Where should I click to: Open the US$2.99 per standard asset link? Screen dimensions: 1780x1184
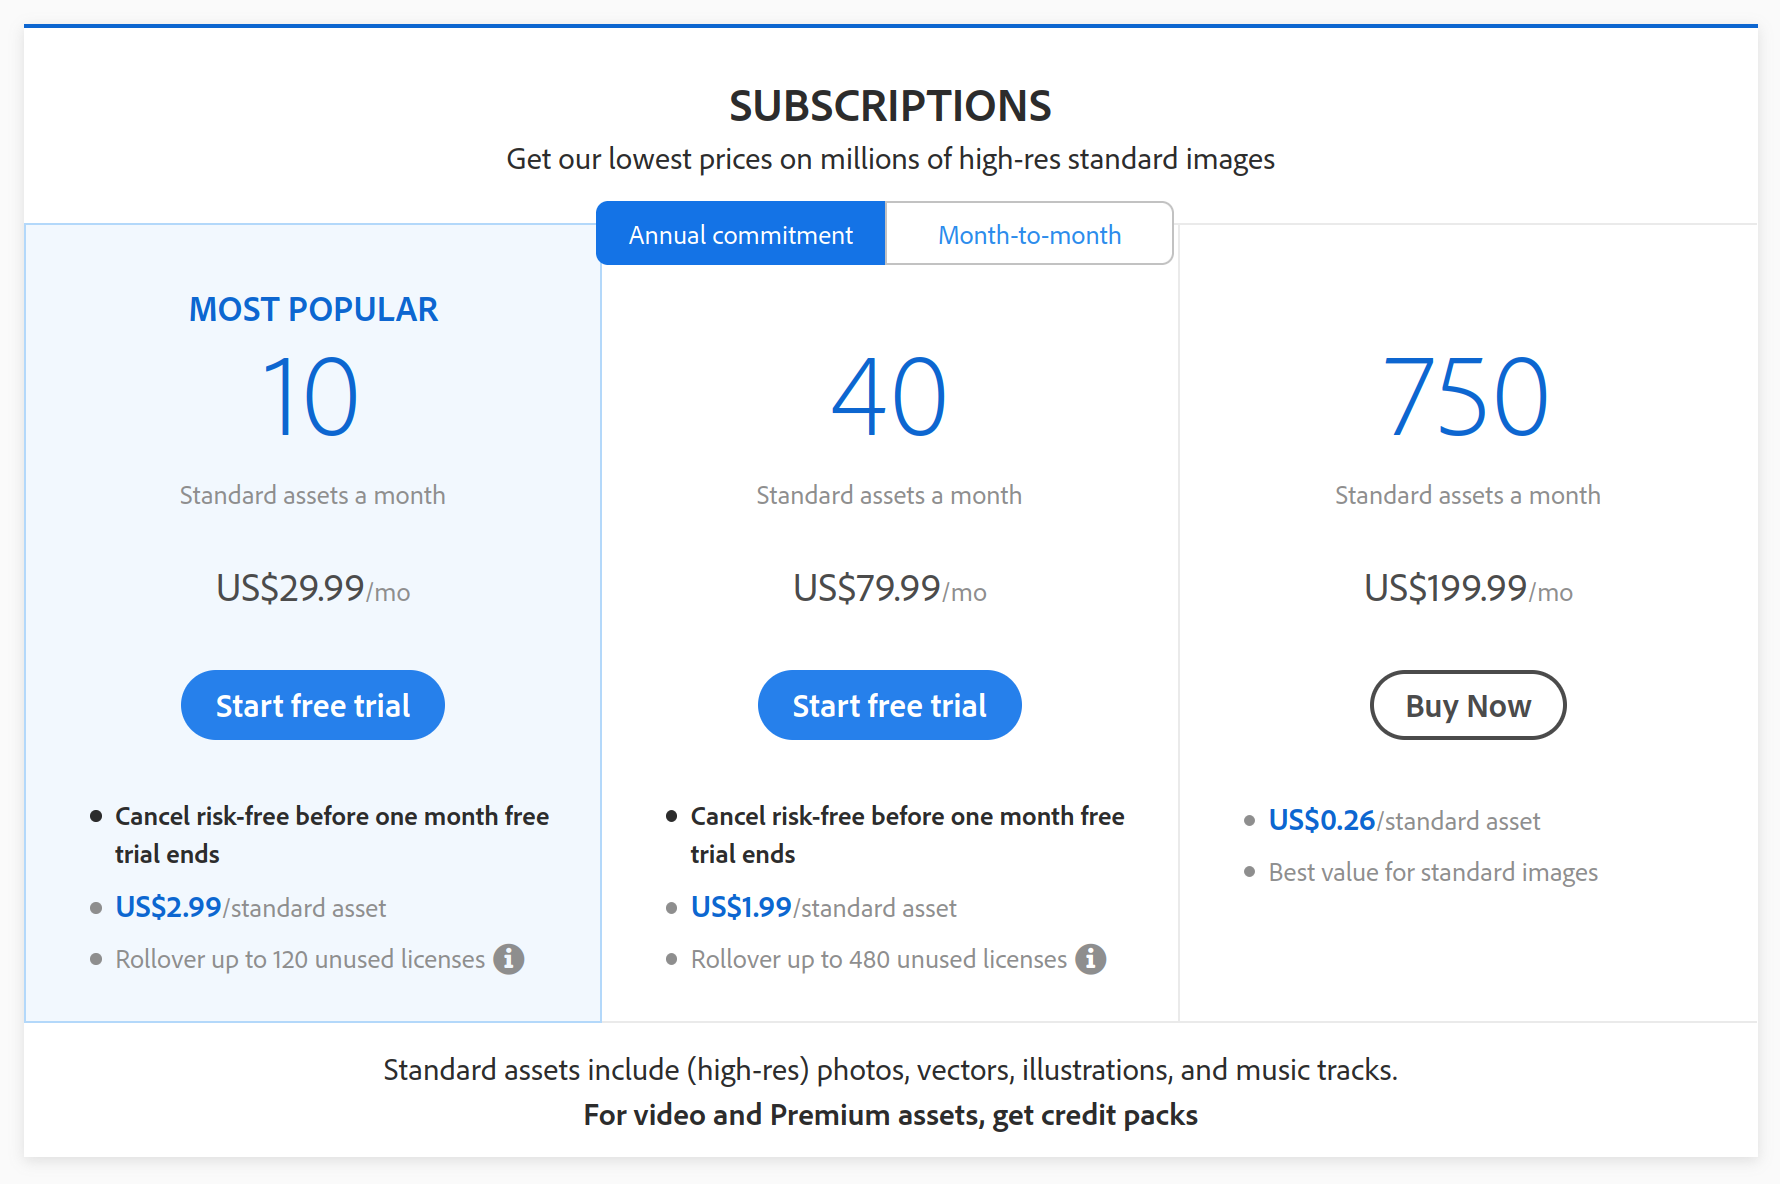(168, 907)
